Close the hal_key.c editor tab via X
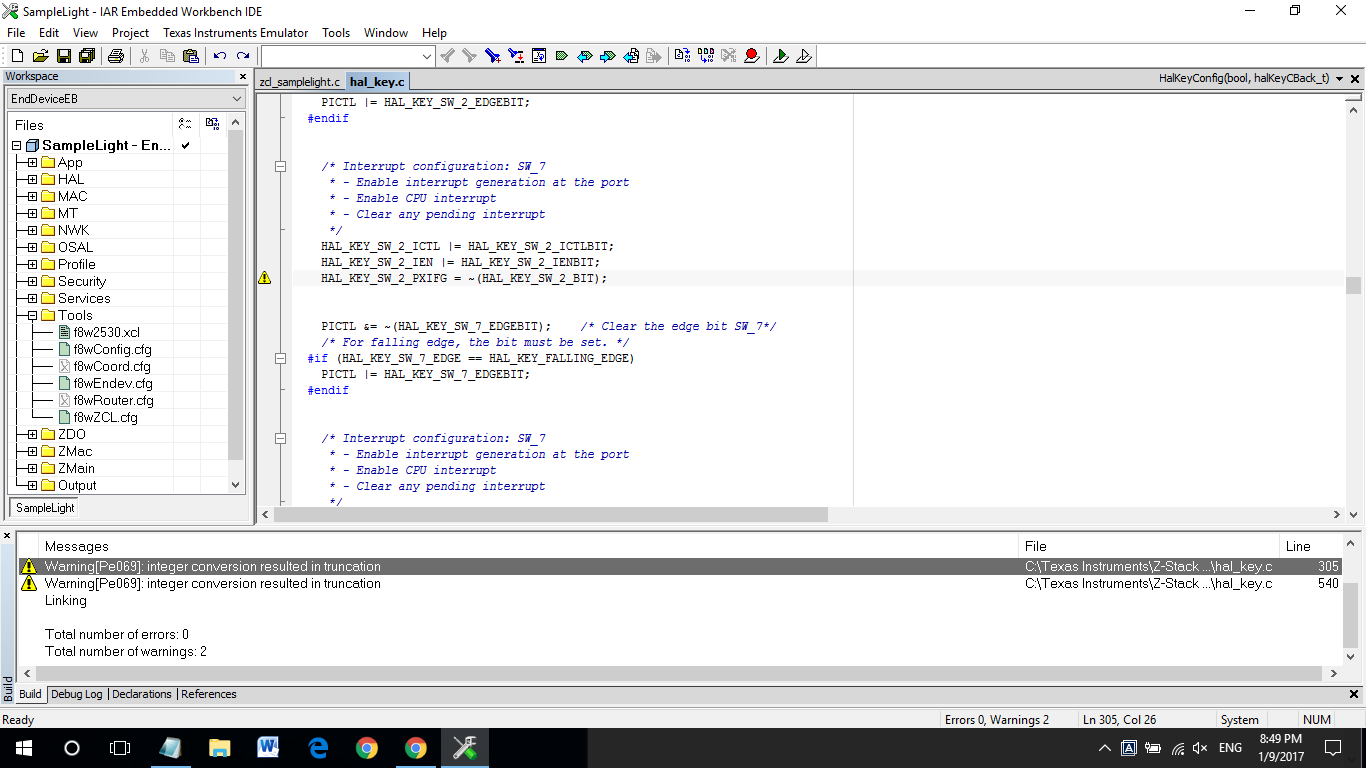This screenshot has height=768, width=1366. click(x=1355, y=78)
